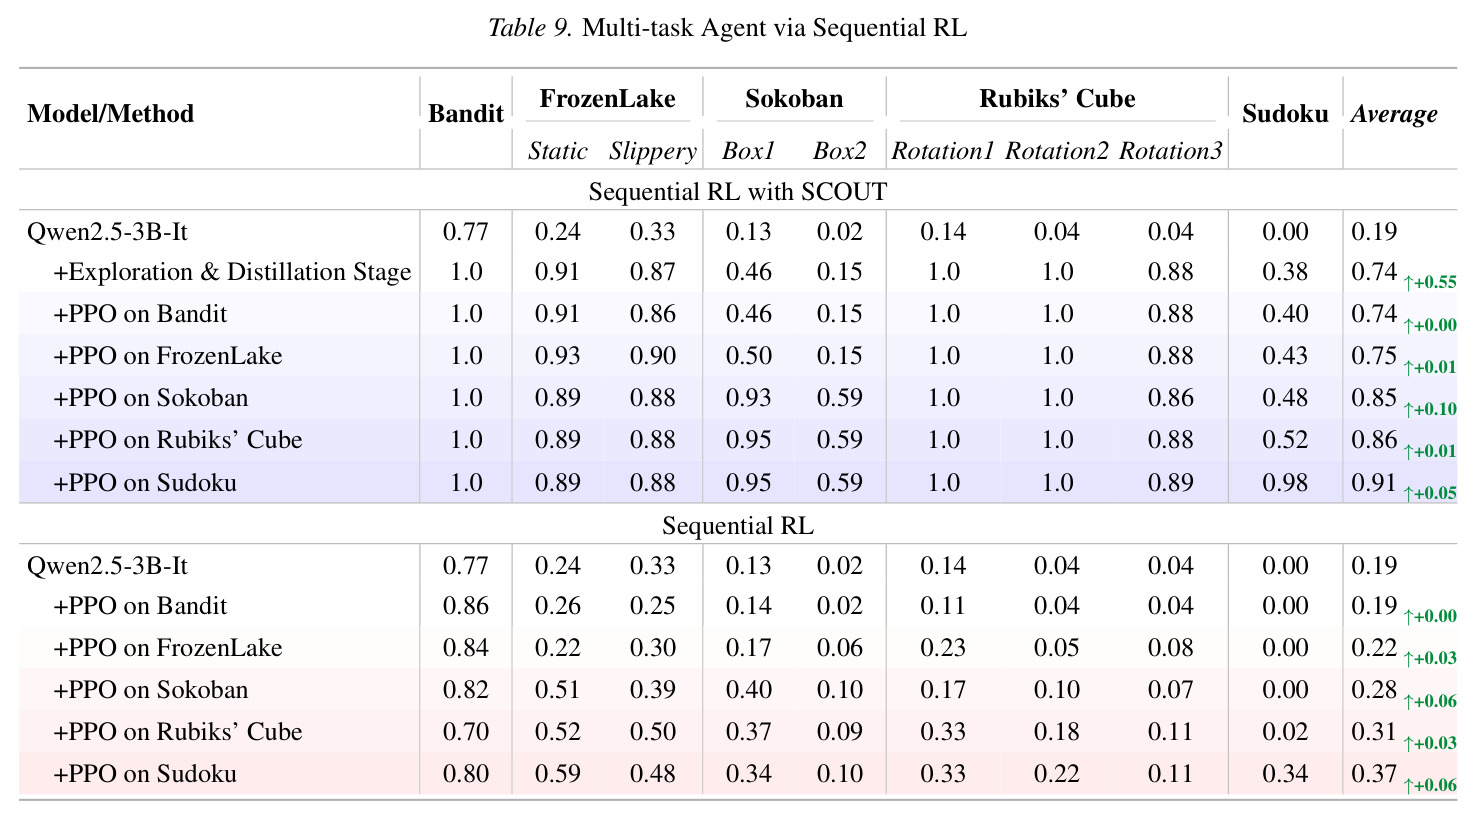
Task: Click the Bandit column header
Action: [465, 114]
